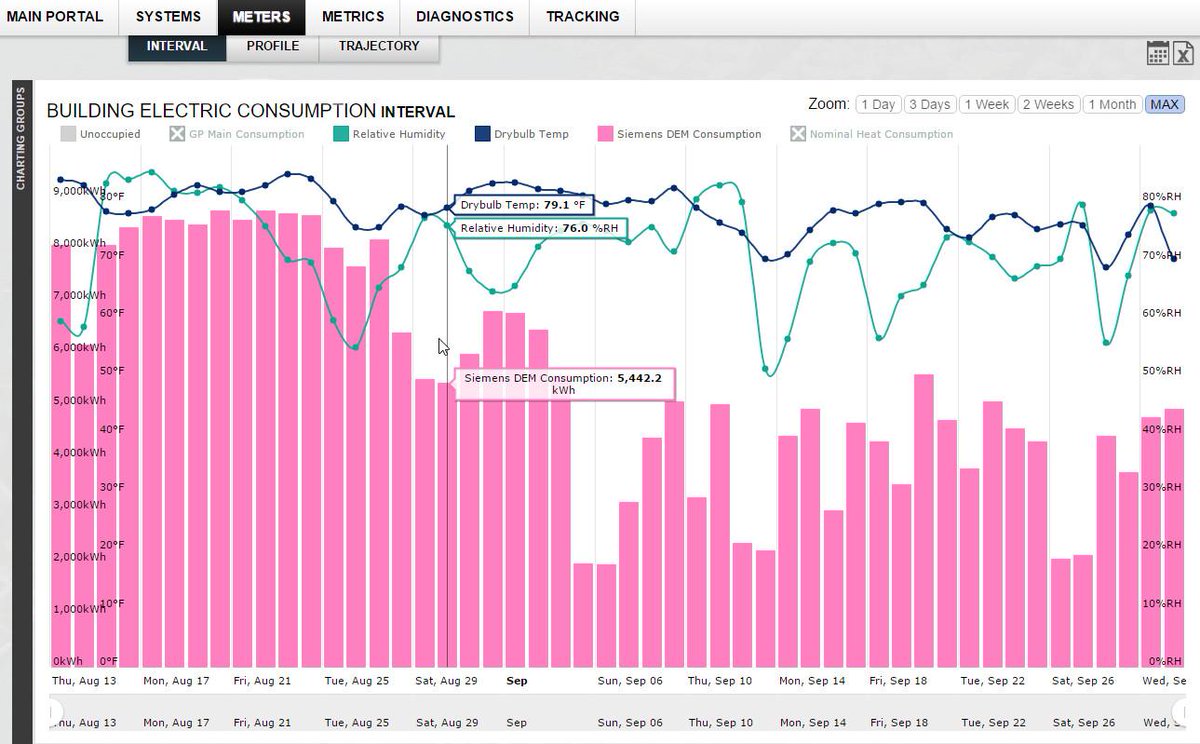
Task: Click the 'Tue, Aug 25' chart axis label
Action: [356, 680]
